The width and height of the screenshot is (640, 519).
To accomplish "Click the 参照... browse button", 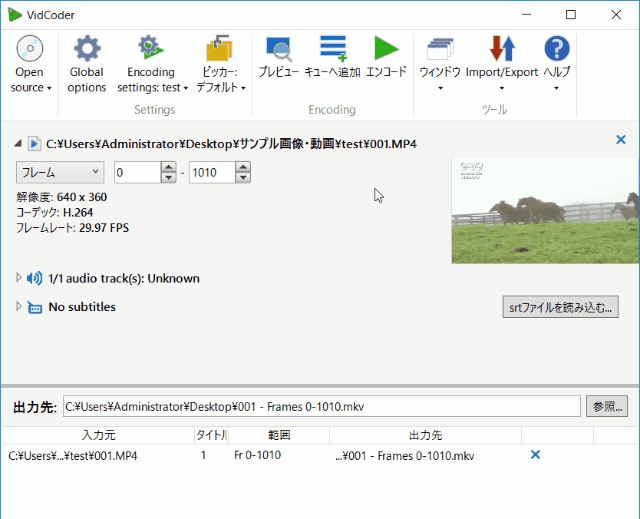I will click(607, 406).
